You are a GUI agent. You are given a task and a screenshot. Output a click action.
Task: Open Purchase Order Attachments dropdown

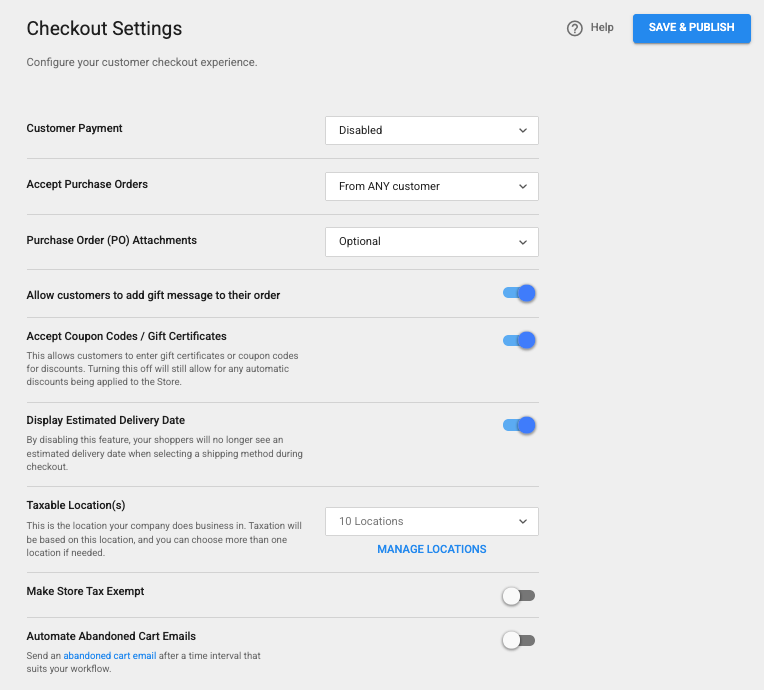[x=432, y=242]
